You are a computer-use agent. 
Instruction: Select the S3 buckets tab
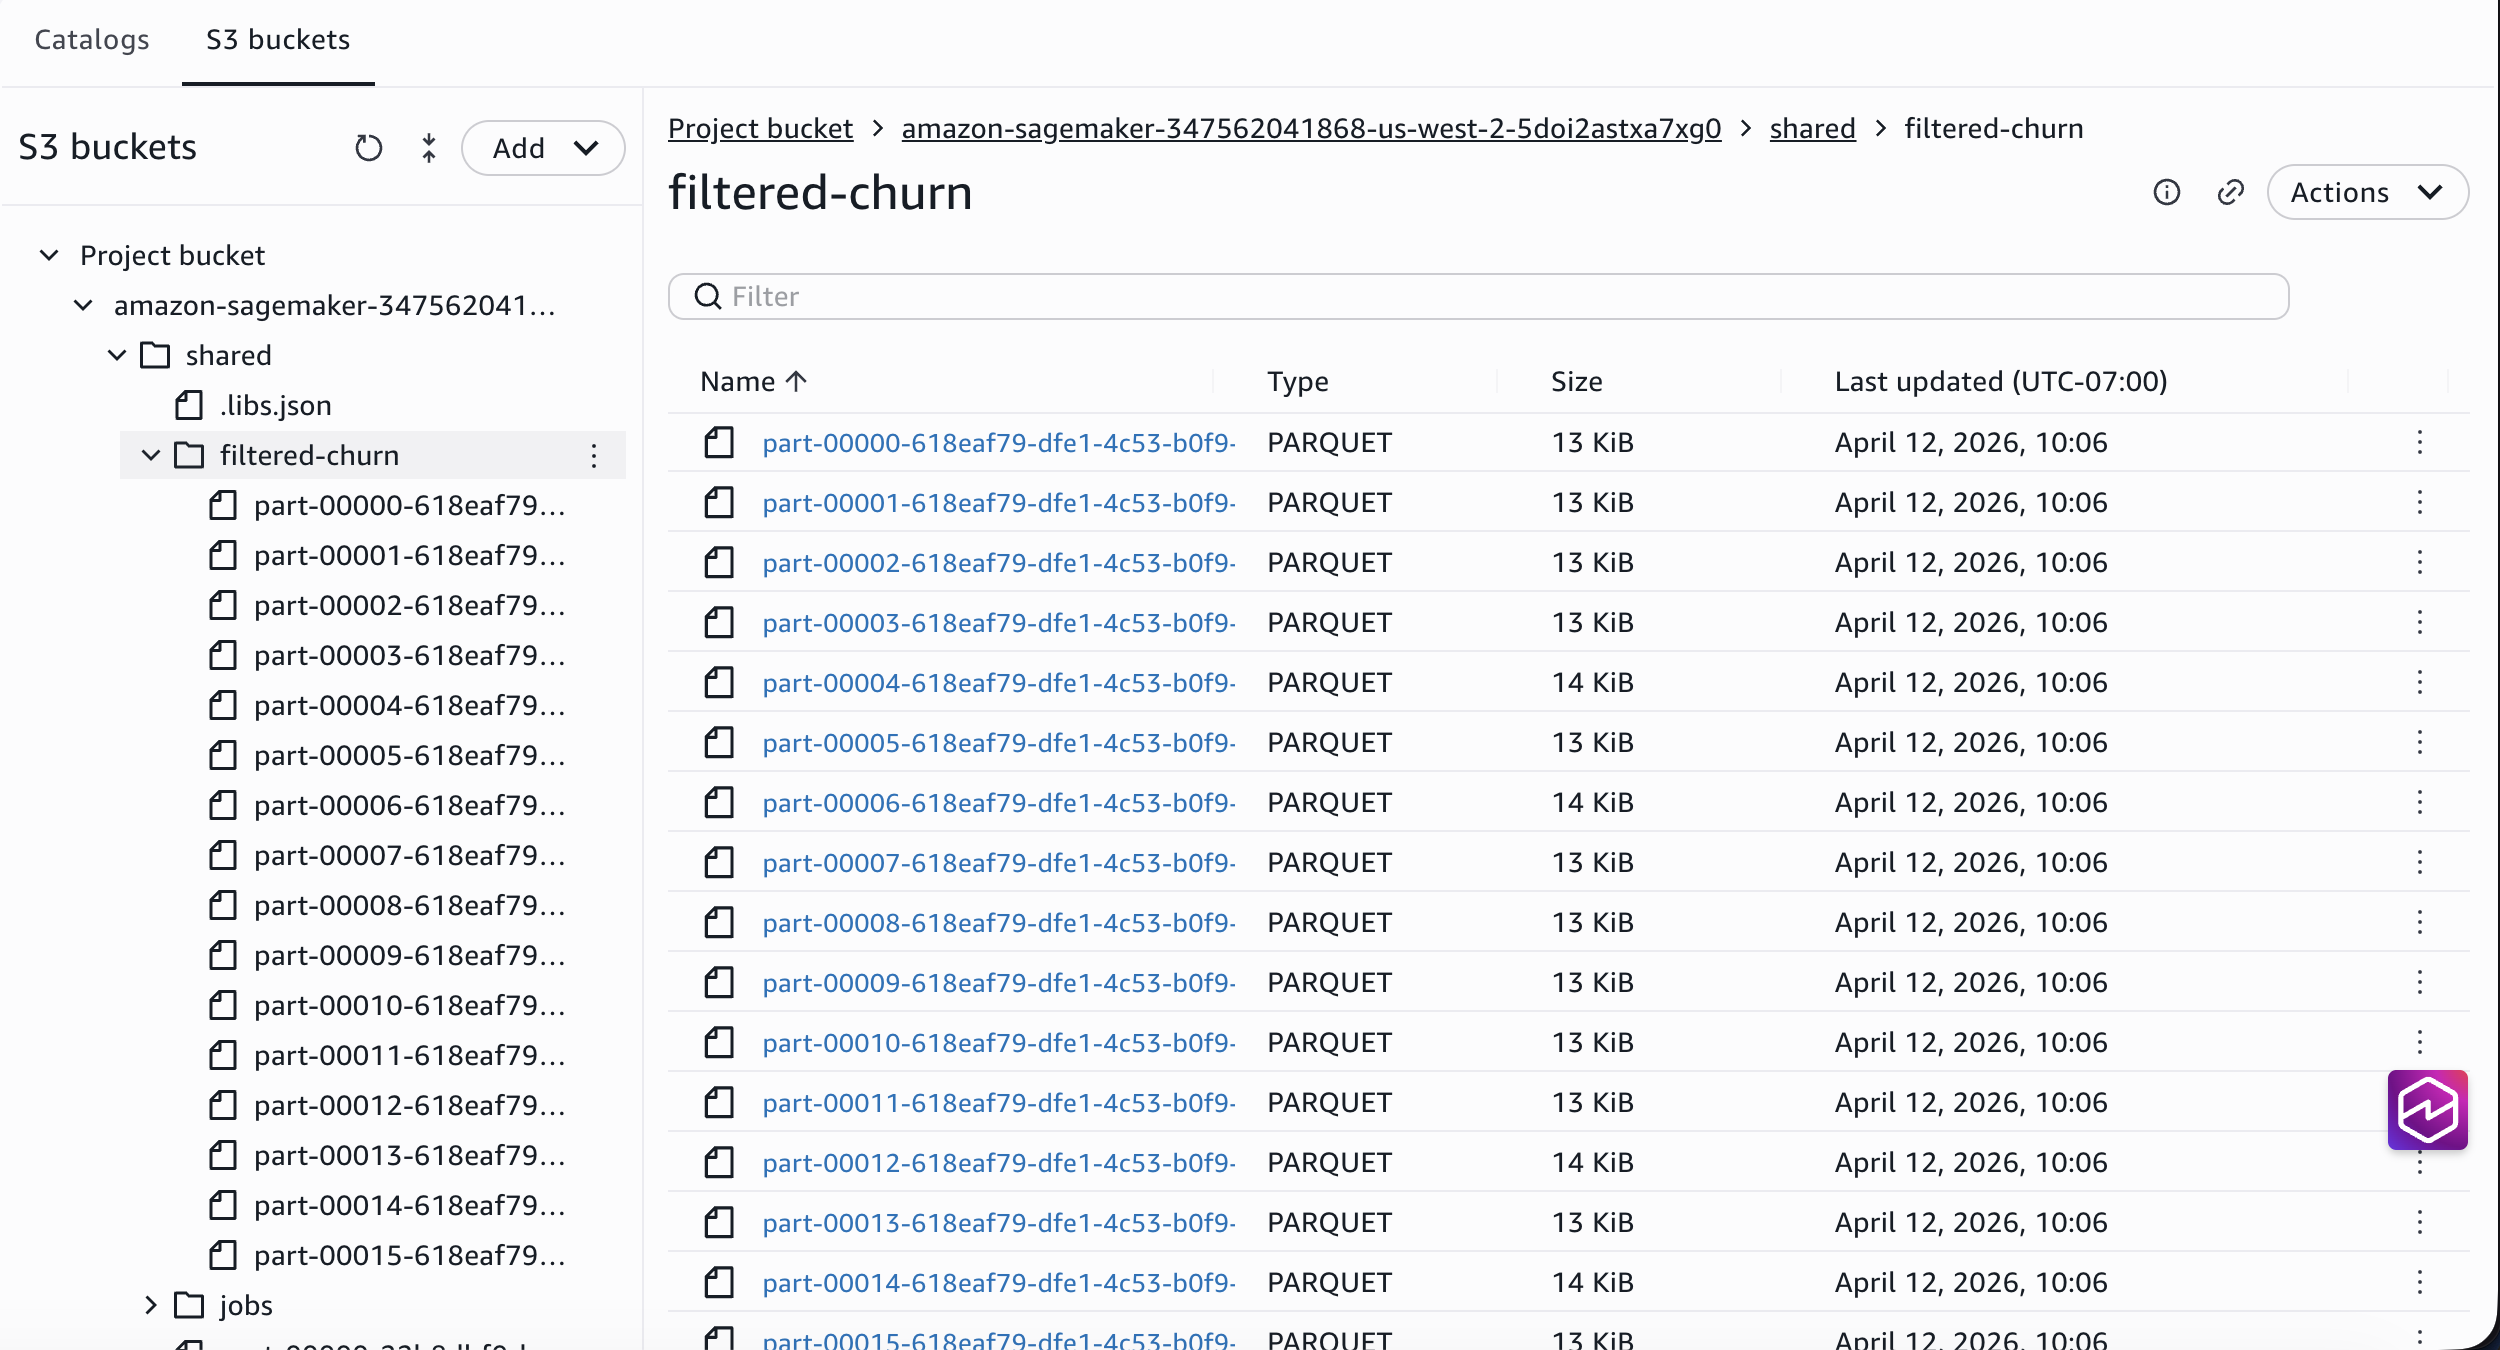click(x=278, y=40)
